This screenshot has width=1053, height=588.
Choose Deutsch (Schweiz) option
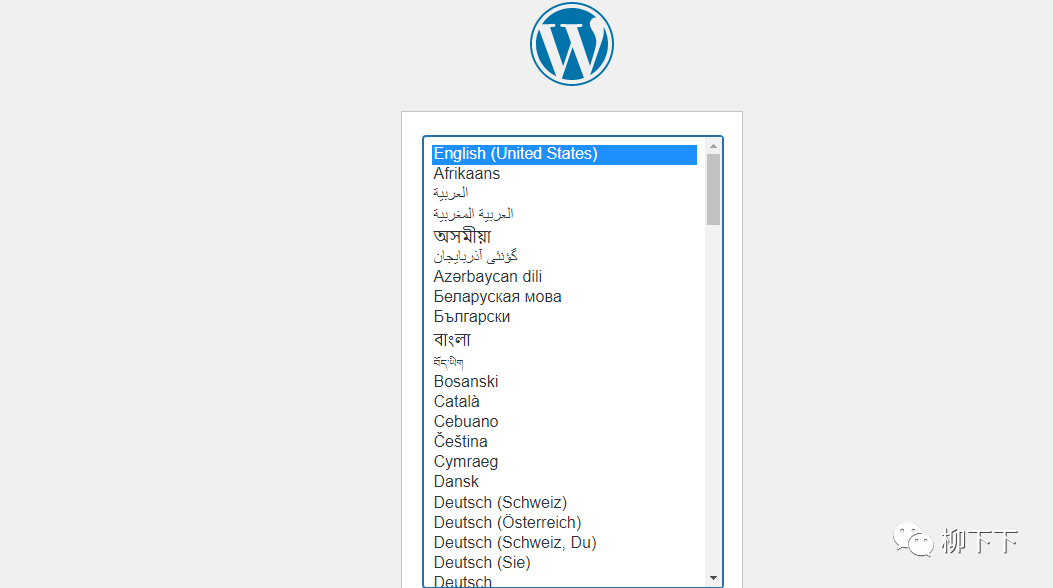pos(500,503)
